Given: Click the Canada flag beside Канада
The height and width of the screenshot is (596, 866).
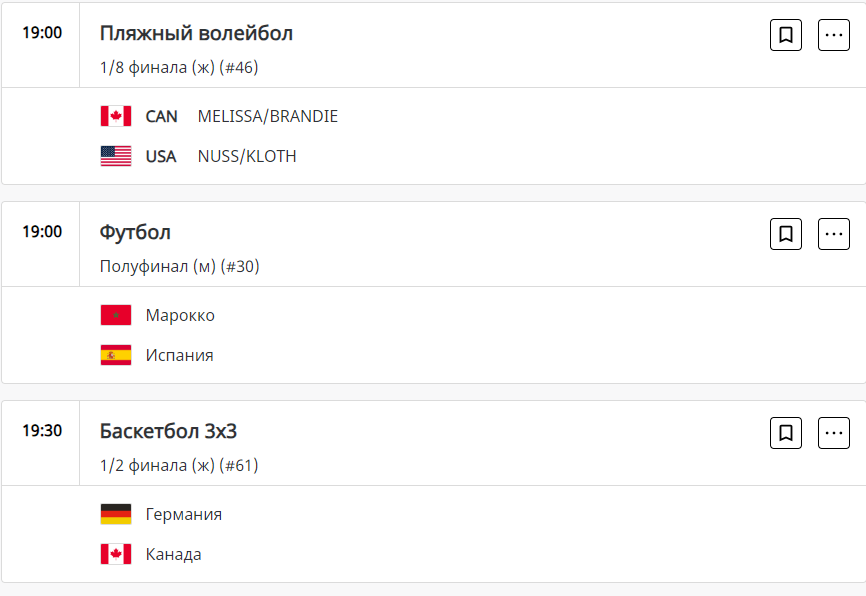Looking at the screenshot, I should pos(116,554).
